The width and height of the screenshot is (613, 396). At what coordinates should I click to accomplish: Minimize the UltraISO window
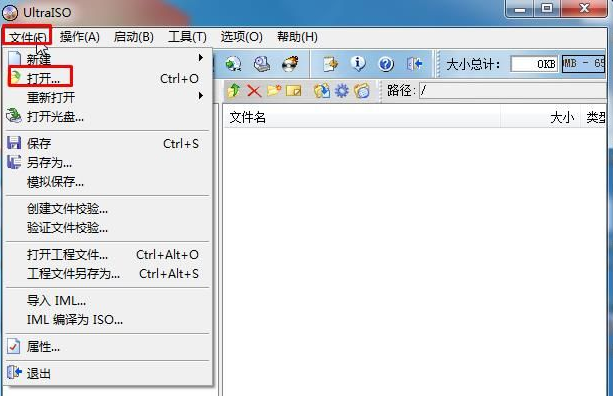click(520, 8)
